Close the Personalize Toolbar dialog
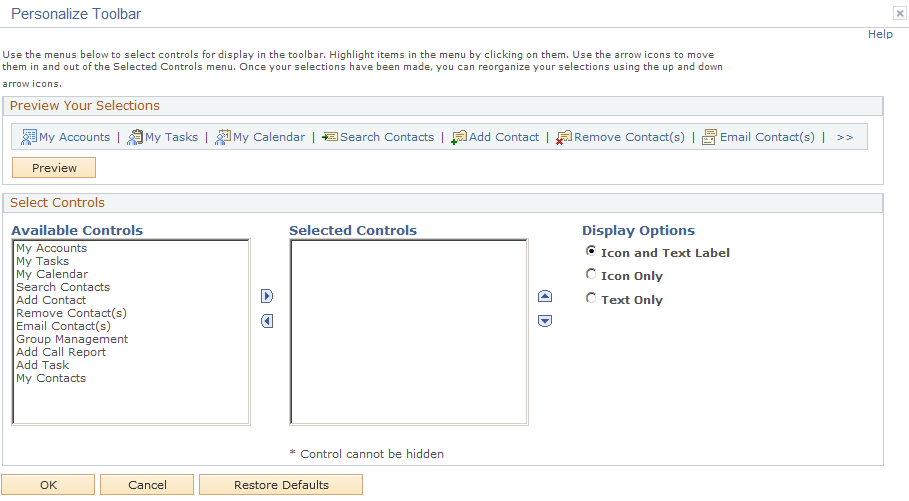This screenshot has width=909, height=501. click(x=900, y=13)
